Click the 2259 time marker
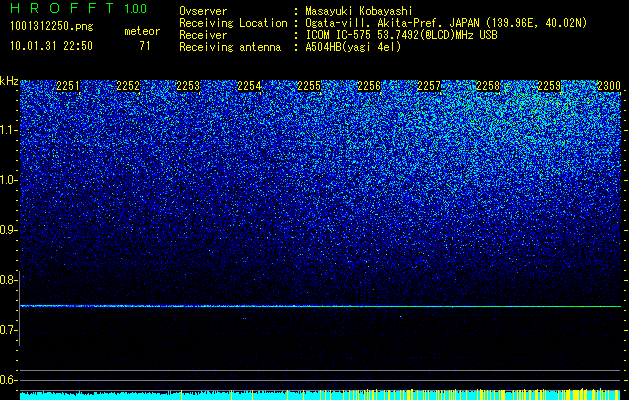 (549, 86)
